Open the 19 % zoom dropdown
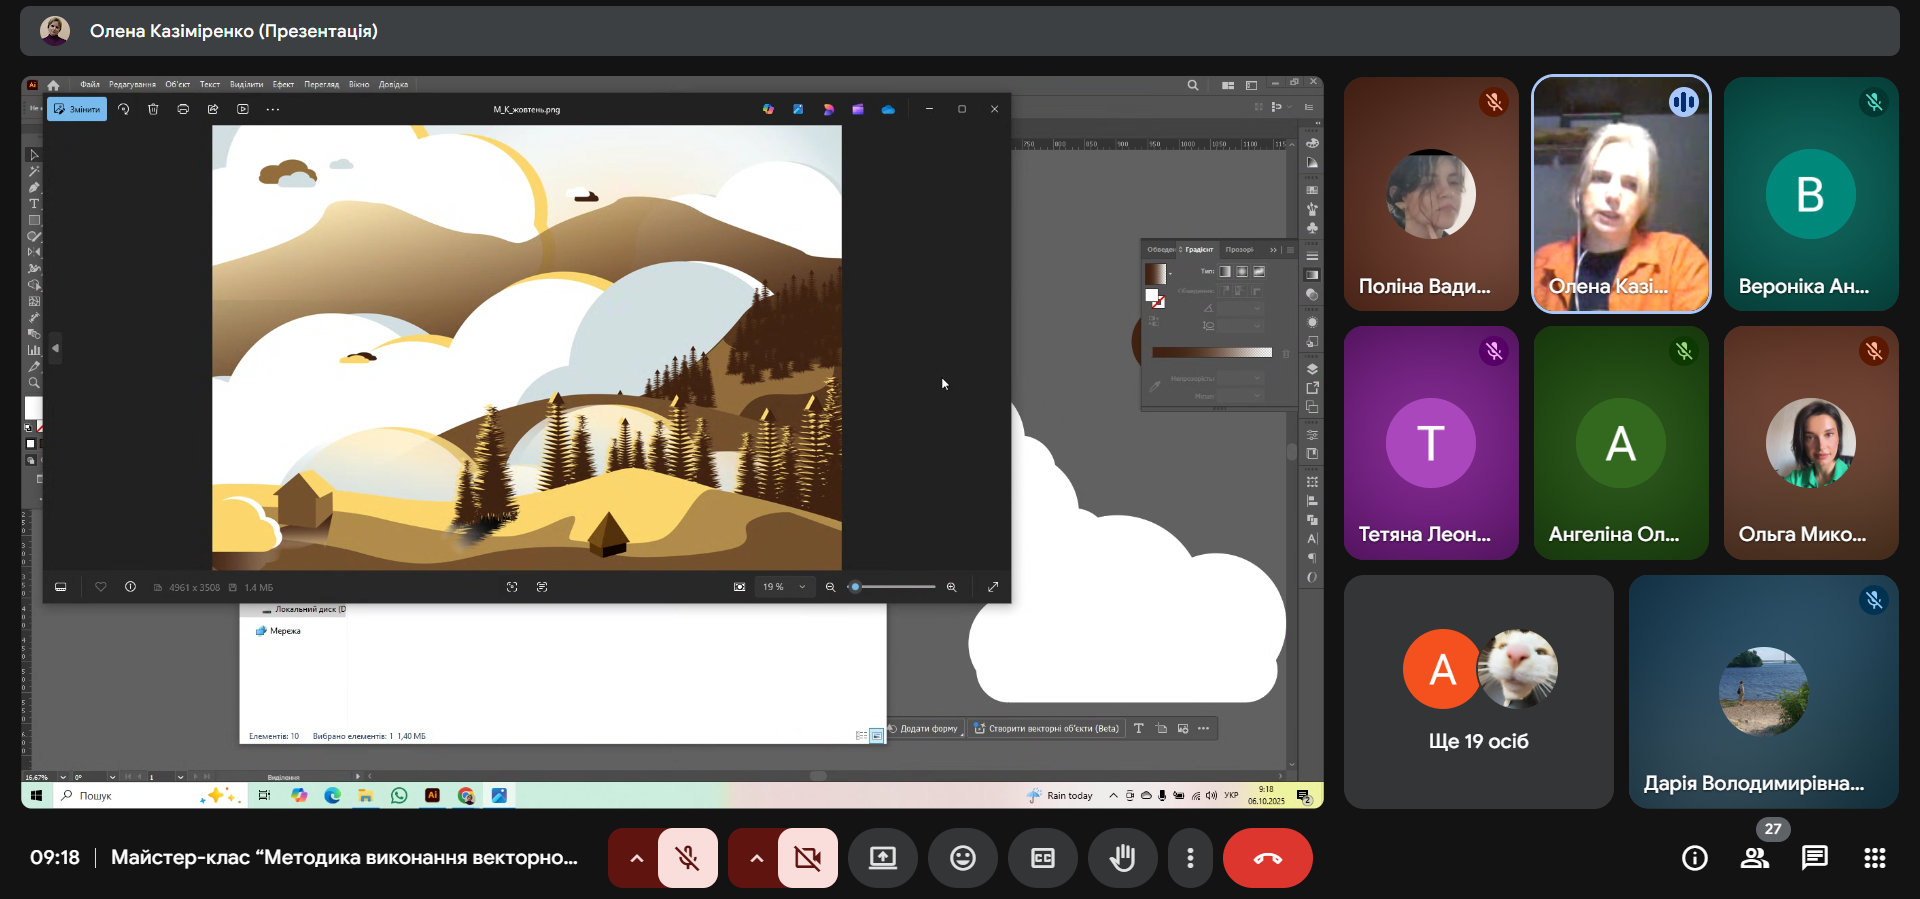Image resolution: width=1920 pixels, height=899 pixels. (x=784, y=587)
